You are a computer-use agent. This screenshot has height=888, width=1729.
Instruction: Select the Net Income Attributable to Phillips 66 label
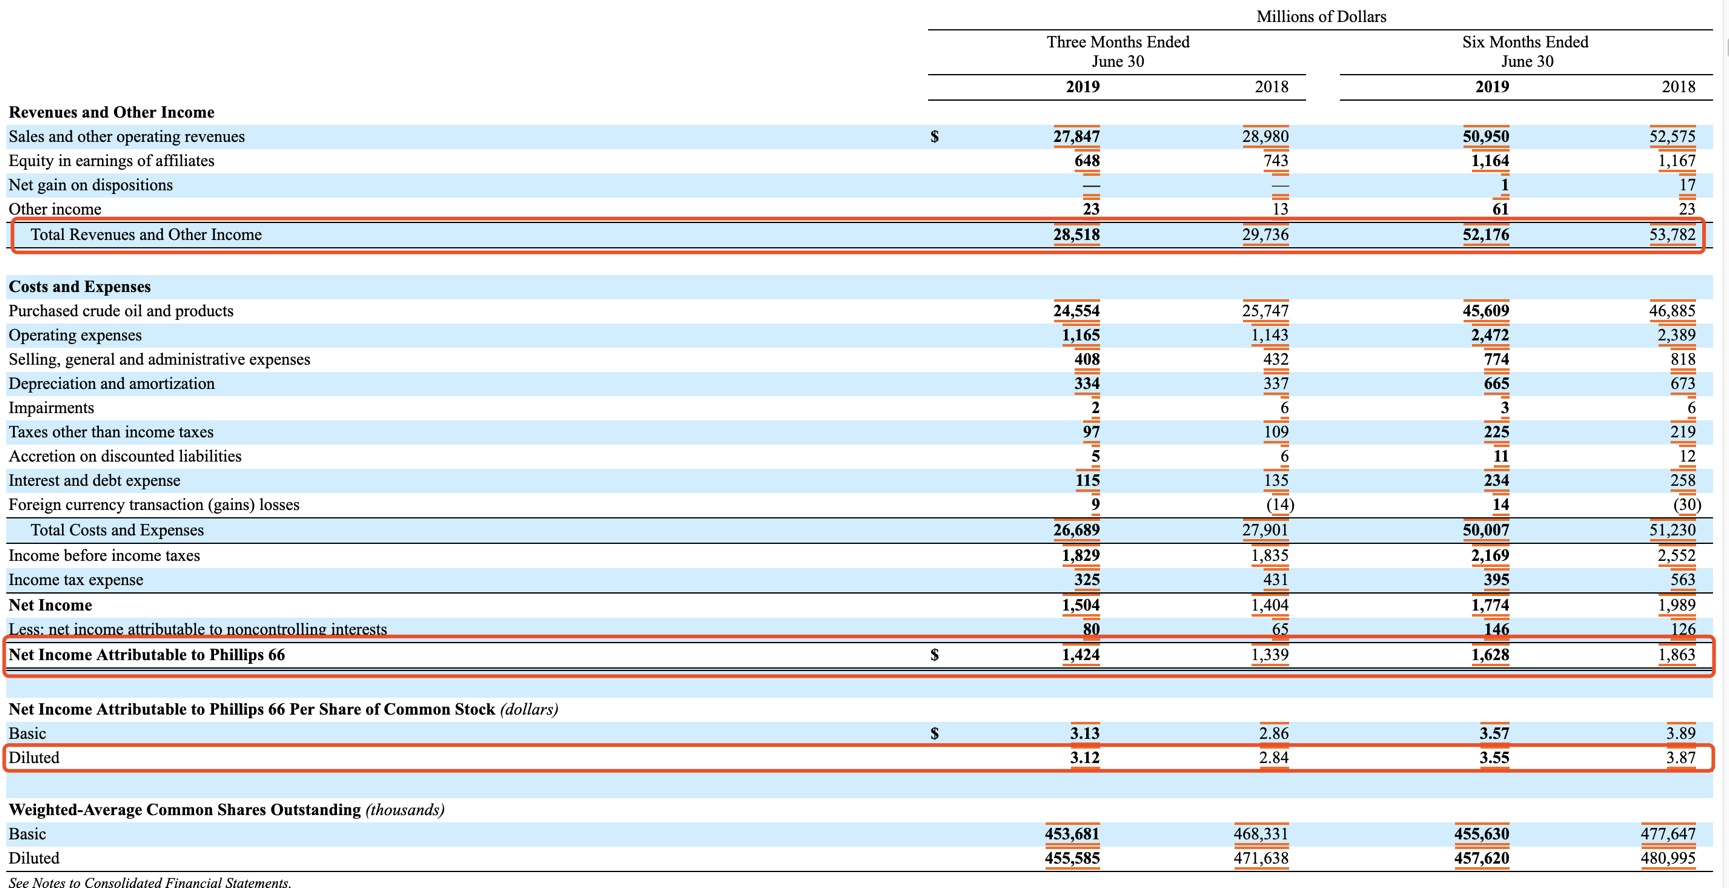coord(147,655)
